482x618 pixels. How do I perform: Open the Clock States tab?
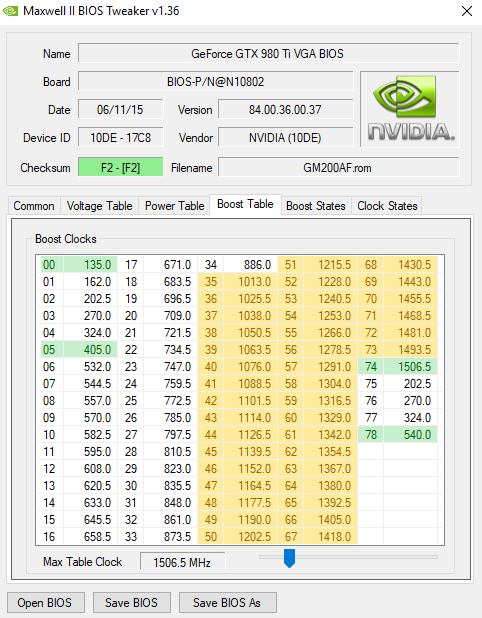tap(387, 206)
